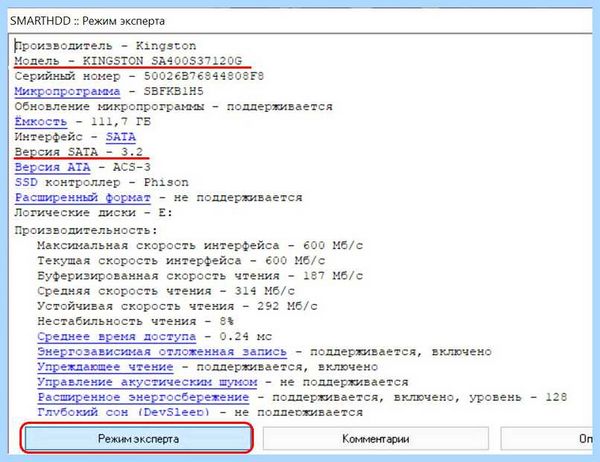Select the Производительность: heading
Viewport: 600px width, 462px height.
click(86, 230)
